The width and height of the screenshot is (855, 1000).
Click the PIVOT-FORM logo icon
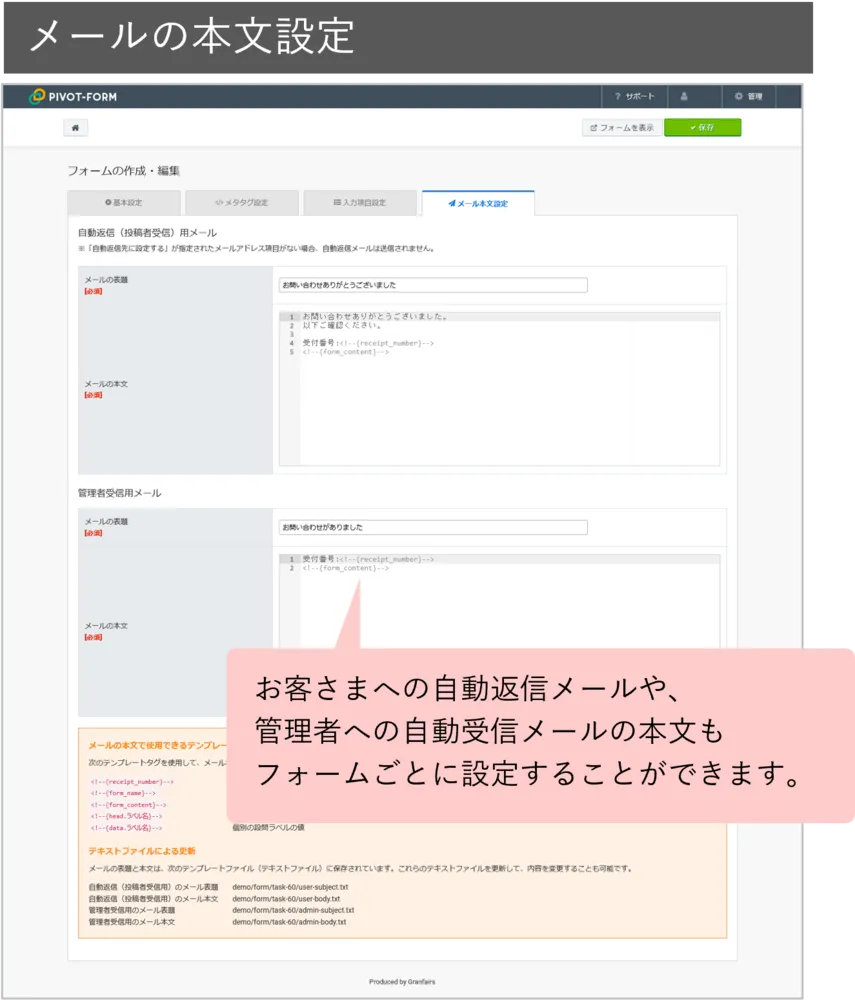(39, 97)
